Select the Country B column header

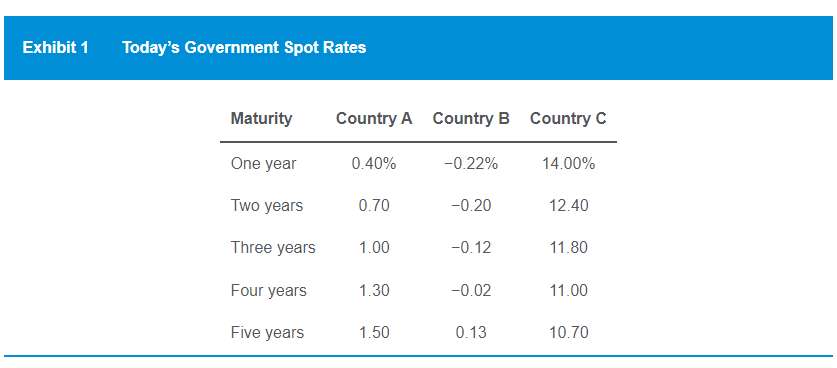[471, 118]
